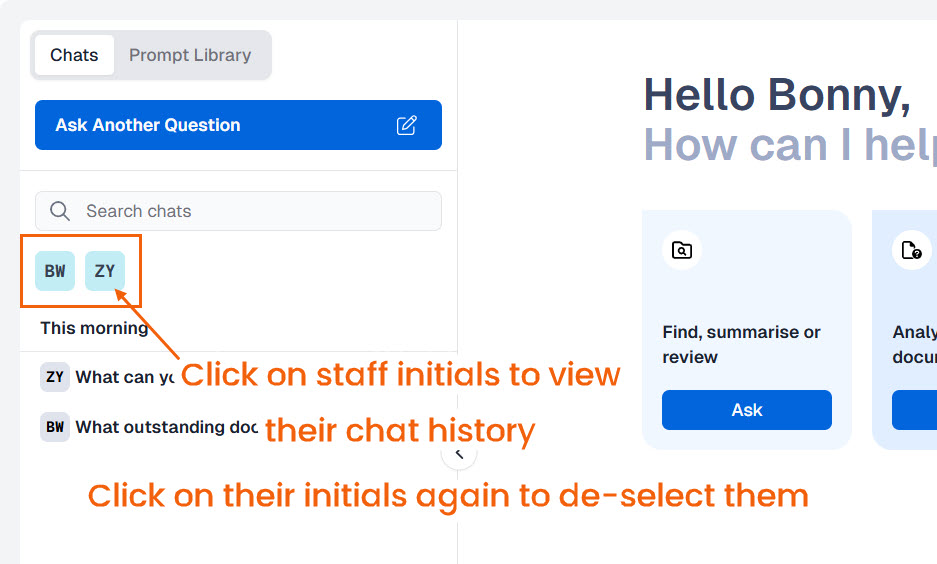
Task: Click the This morning section heading
Action: tap(94, 328)
